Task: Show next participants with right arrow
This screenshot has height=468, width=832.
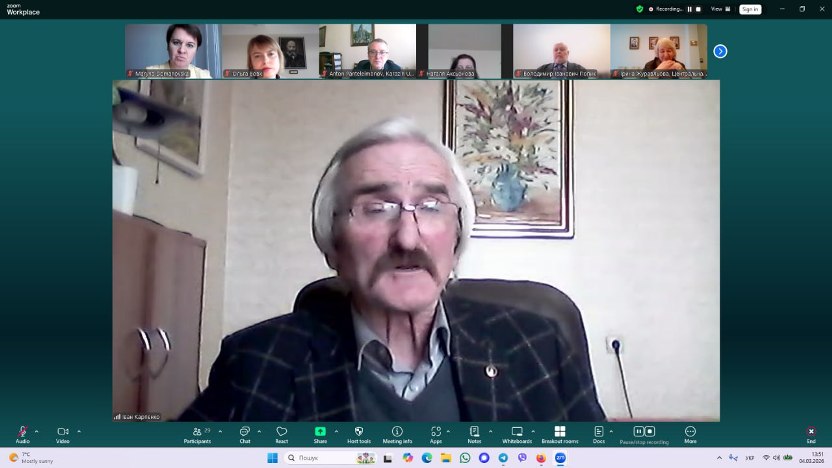Action: pyautogui.click(x=720, y=51)
